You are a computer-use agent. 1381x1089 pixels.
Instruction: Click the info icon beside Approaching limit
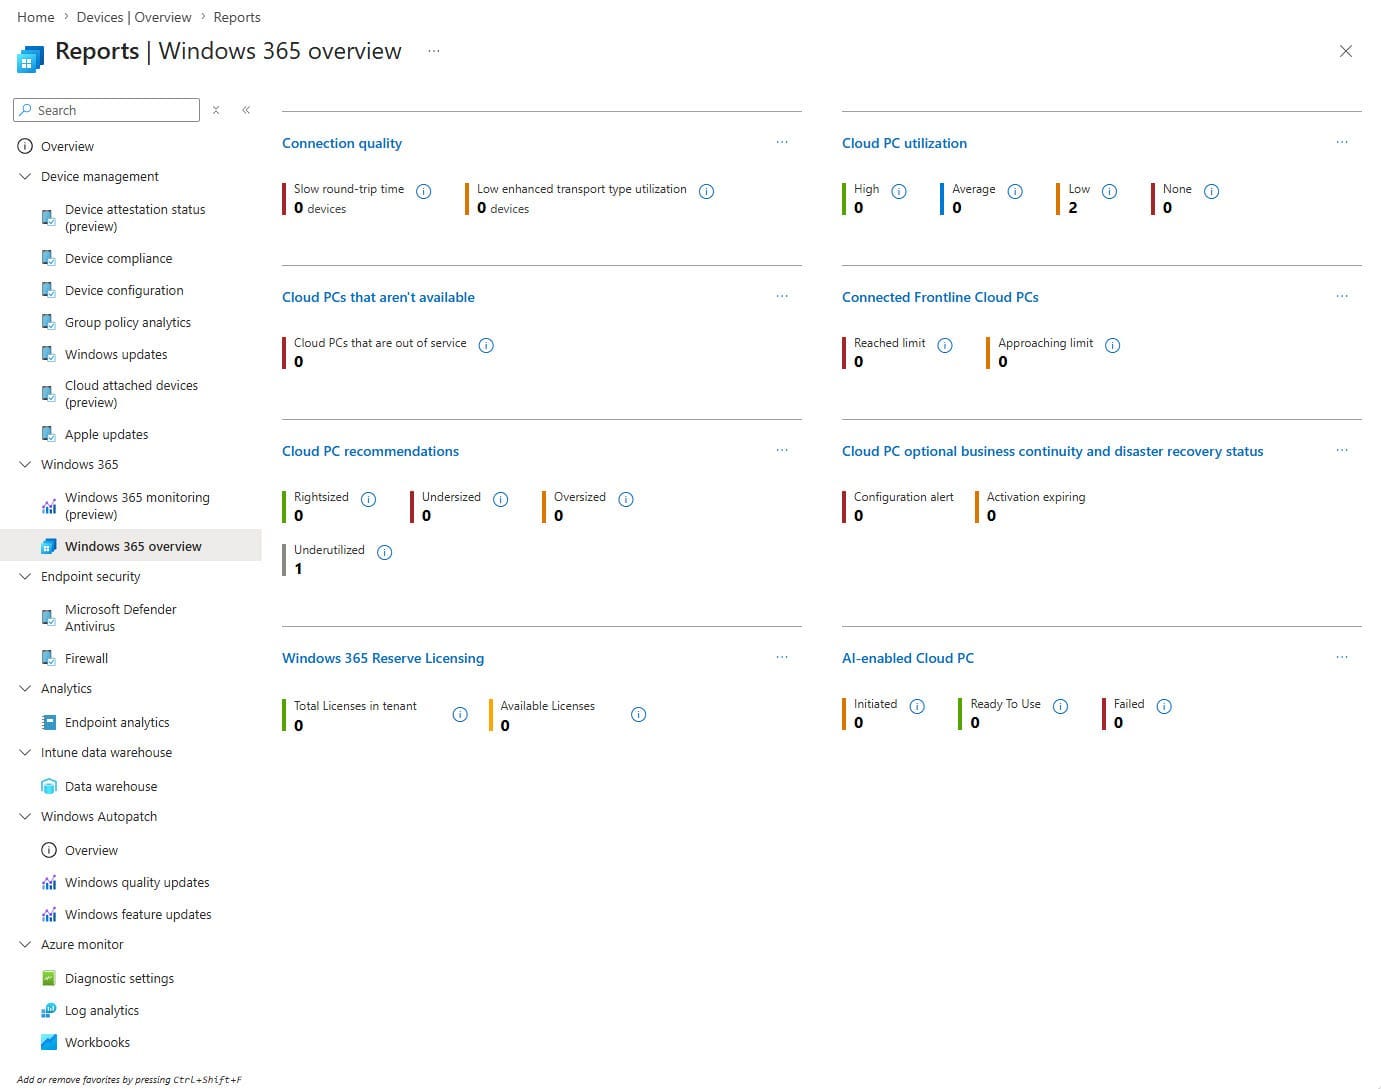[x=1113, y=345]
